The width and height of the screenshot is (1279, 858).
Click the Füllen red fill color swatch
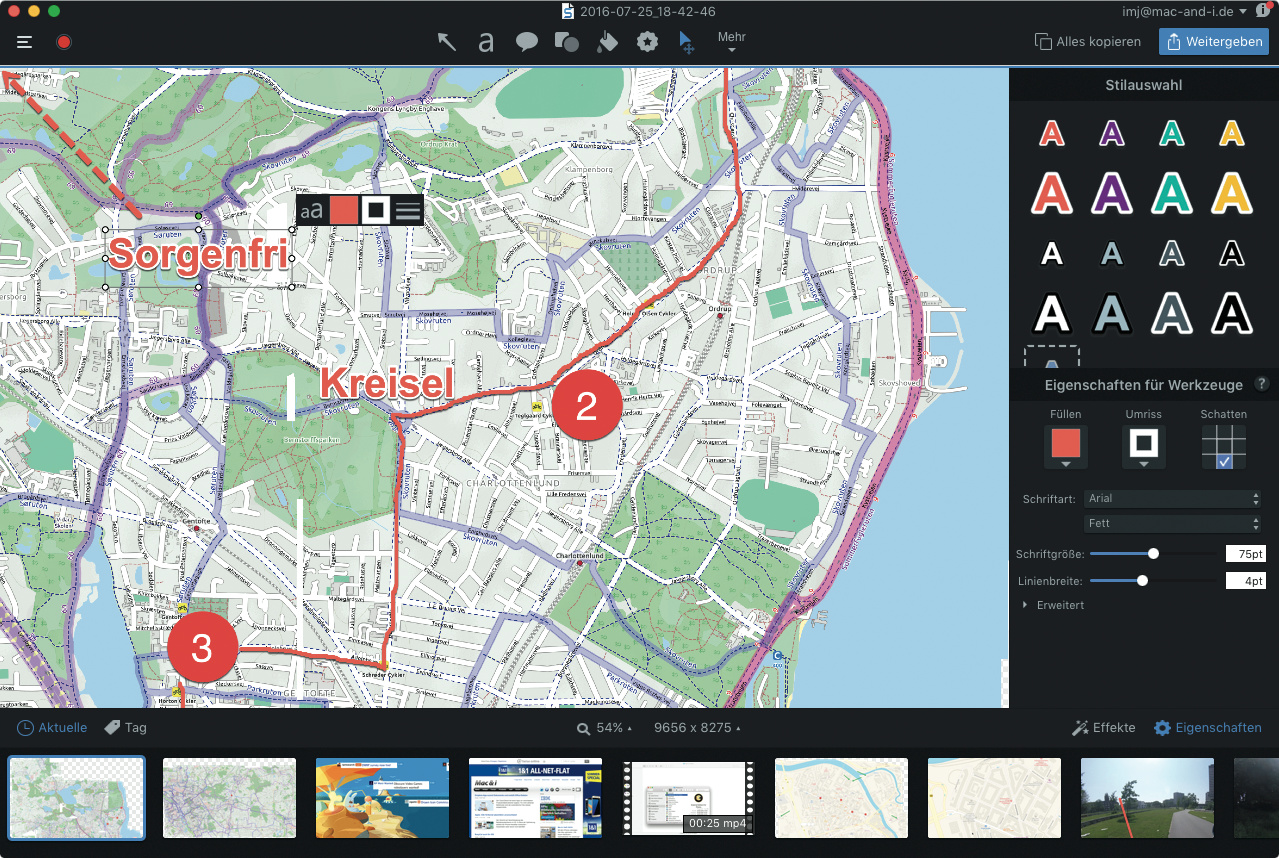point(1065,443)
